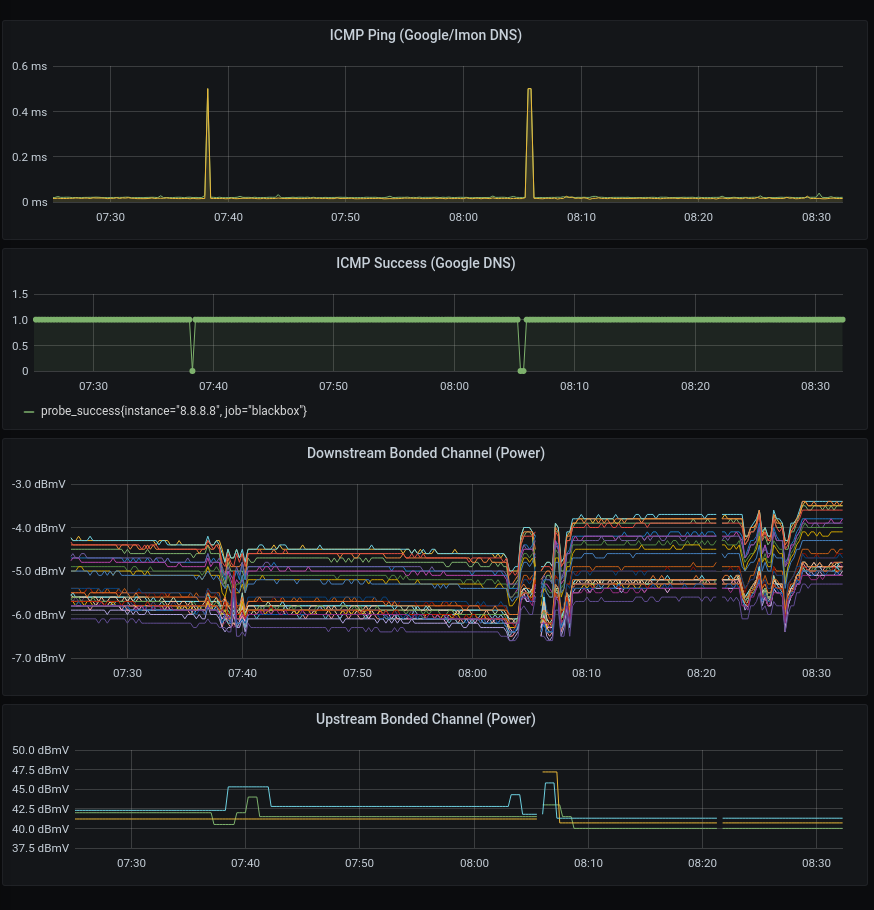Toggle the probe_success 8.8.8.8 legend series

[x=174, y=411]
